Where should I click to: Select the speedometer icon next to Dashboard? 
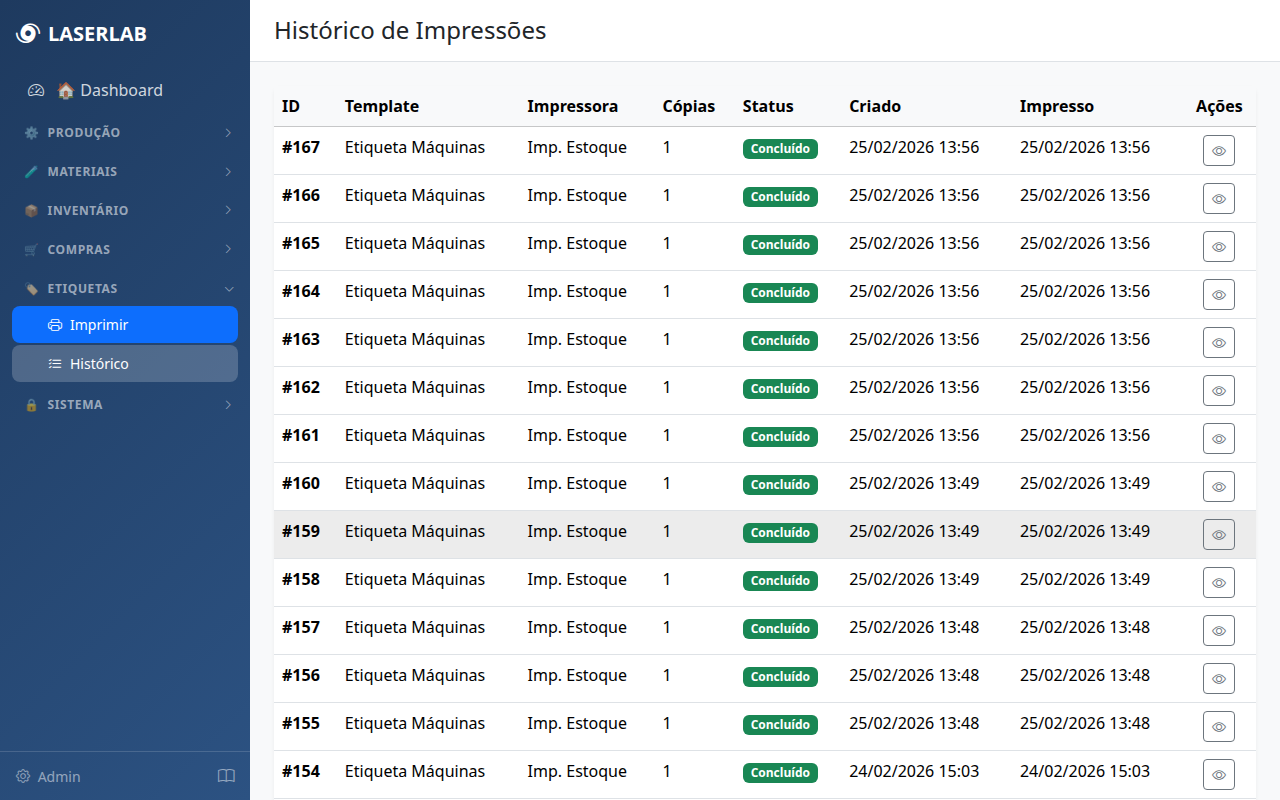[36, 90]
